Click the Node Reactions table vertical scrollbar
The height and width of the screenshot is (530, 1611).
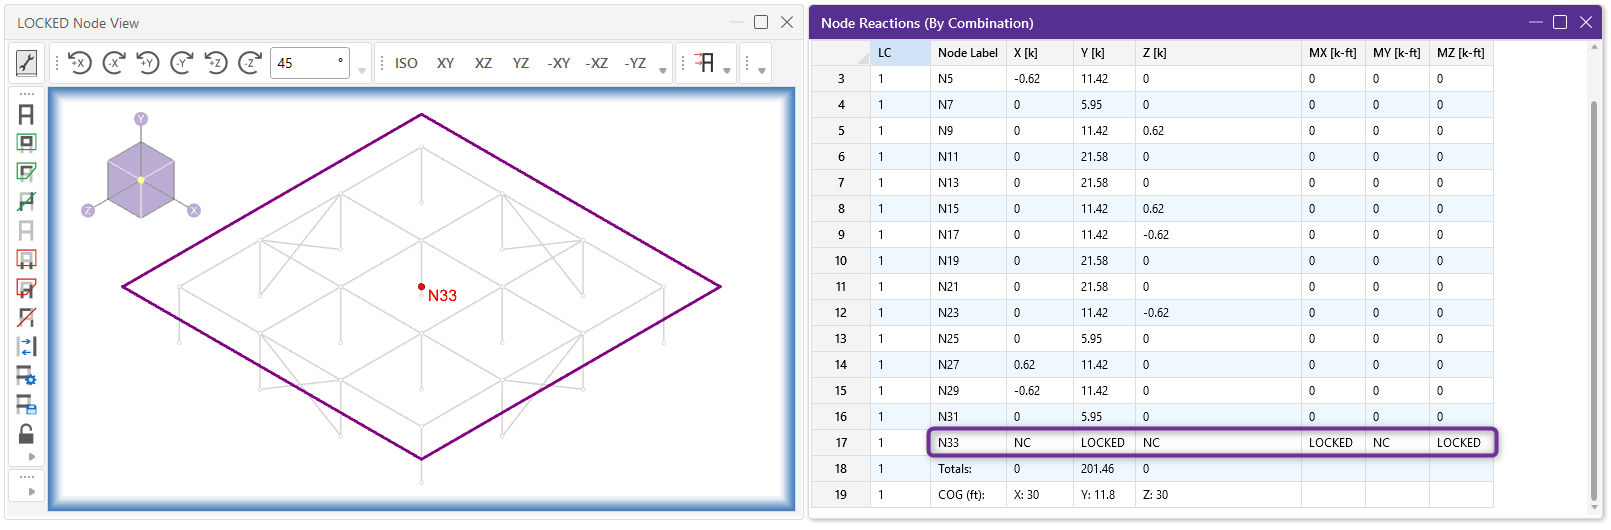[1594, 300]
